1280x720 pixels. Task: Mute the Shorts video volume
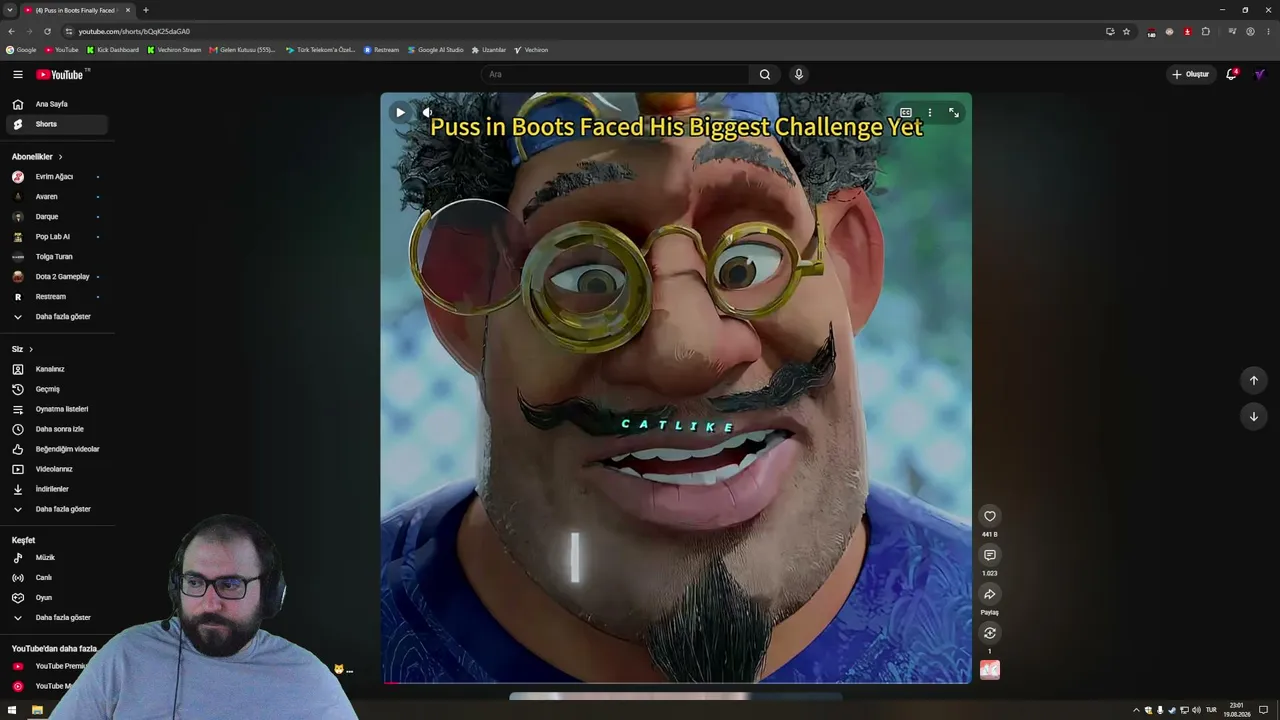[427, 112]
